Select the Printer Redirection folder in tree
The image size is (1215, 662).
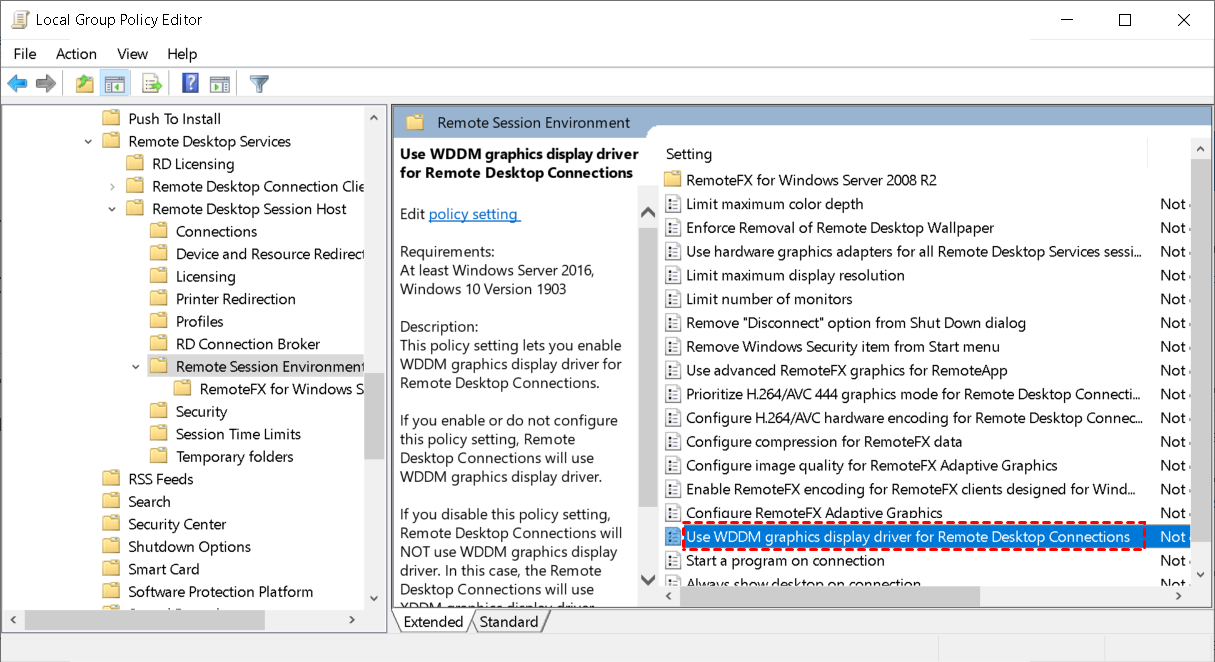click(x=235, y=299)
